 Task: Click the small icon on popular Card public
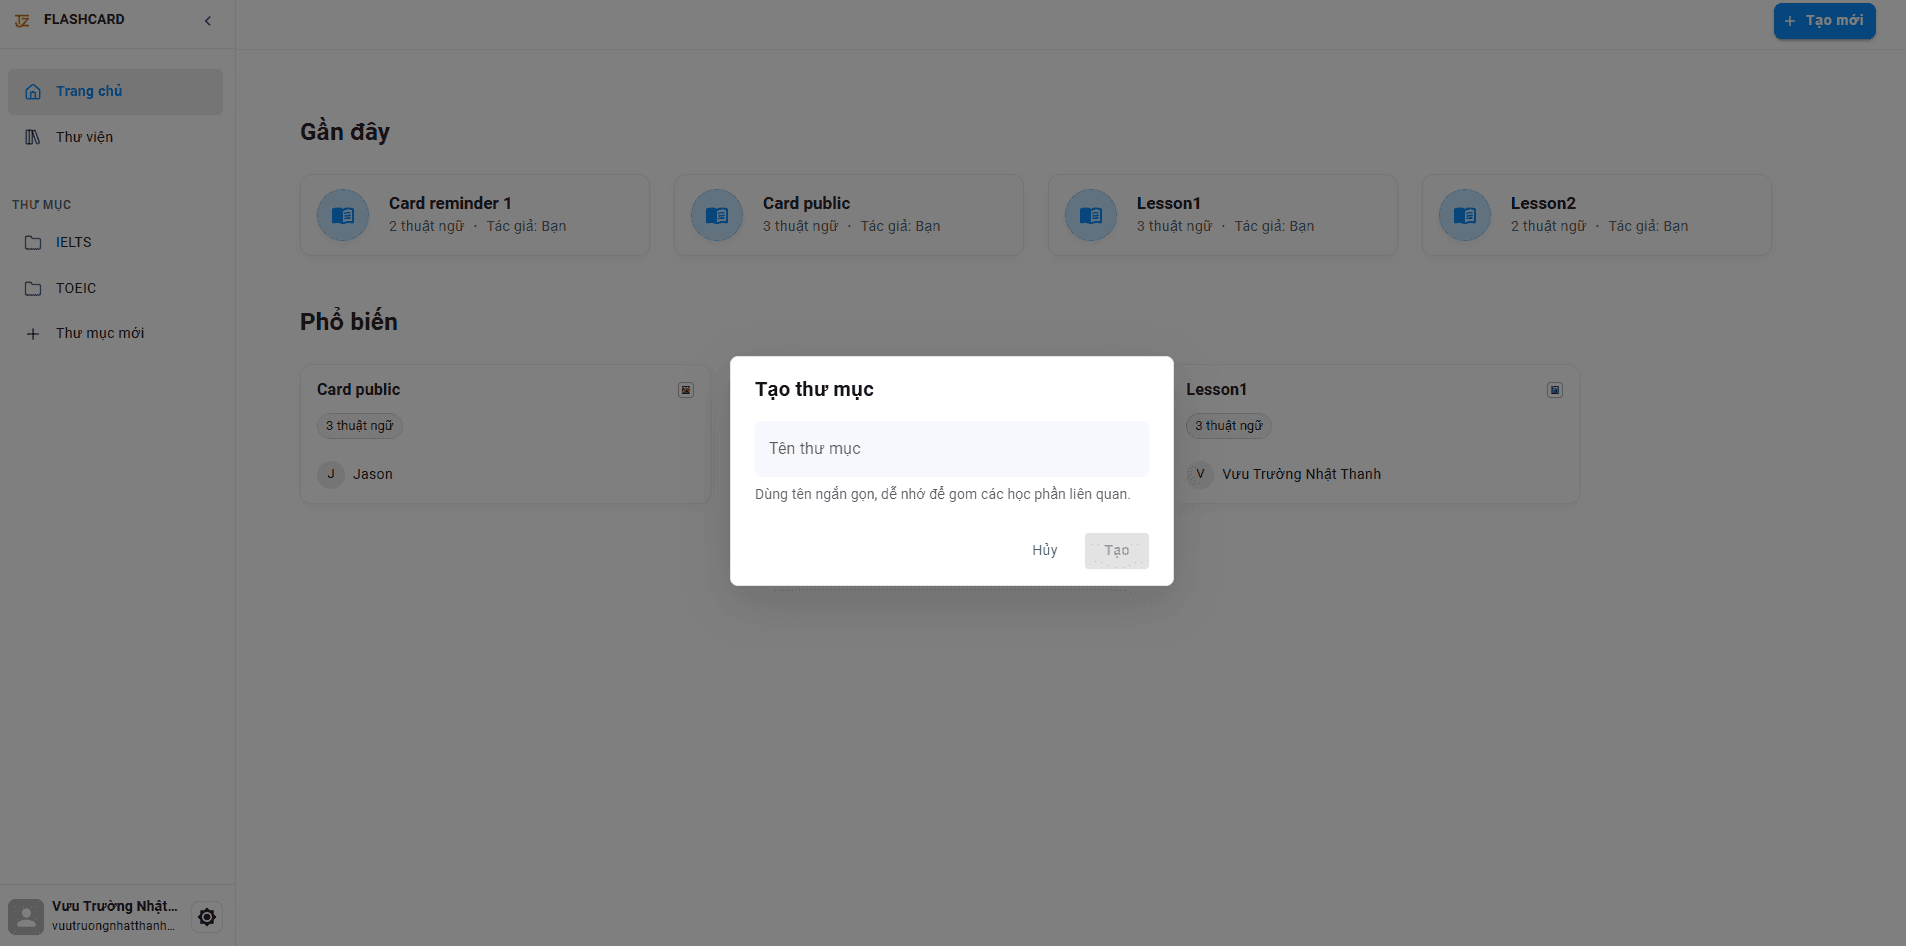click(686, 390)
